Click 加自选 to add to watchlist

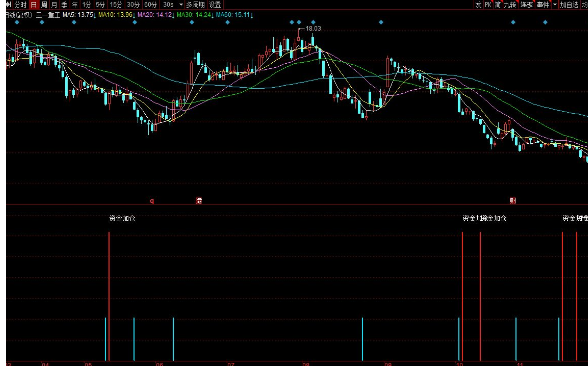click(x=569, y=4)
